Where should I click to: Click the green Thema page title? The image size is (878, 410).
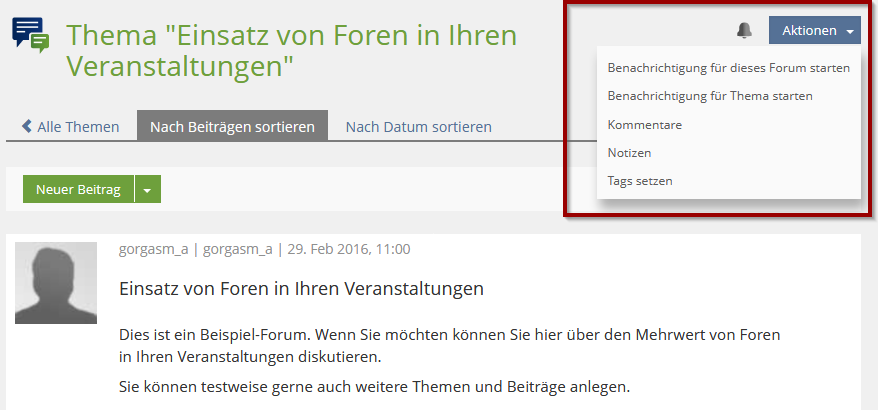pyautogui.click(x=291, y=51)
